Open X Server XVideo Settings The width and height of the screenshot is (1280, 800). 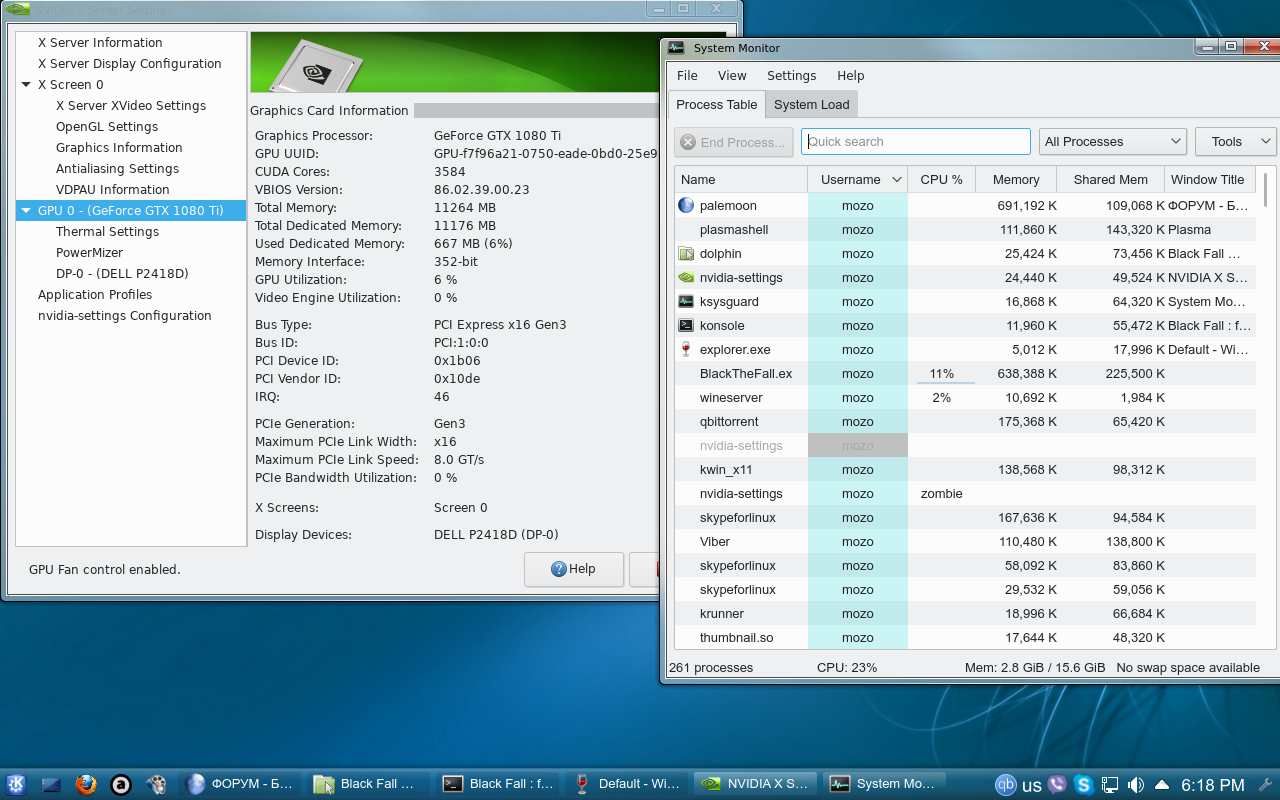pyautogui.click(x=131, y=106)
